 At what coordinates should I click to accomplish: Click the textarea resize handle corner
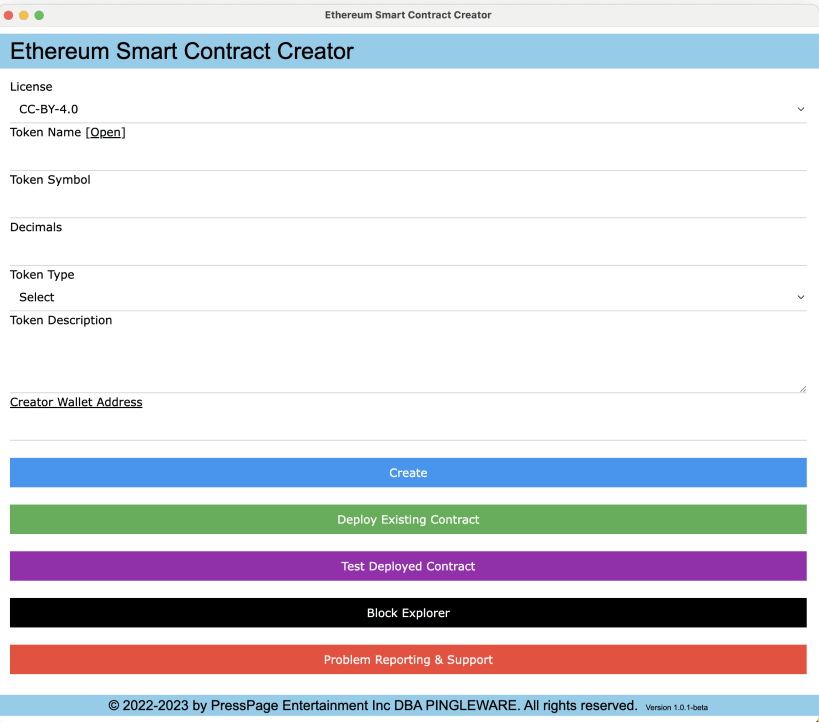click(803, 389)
